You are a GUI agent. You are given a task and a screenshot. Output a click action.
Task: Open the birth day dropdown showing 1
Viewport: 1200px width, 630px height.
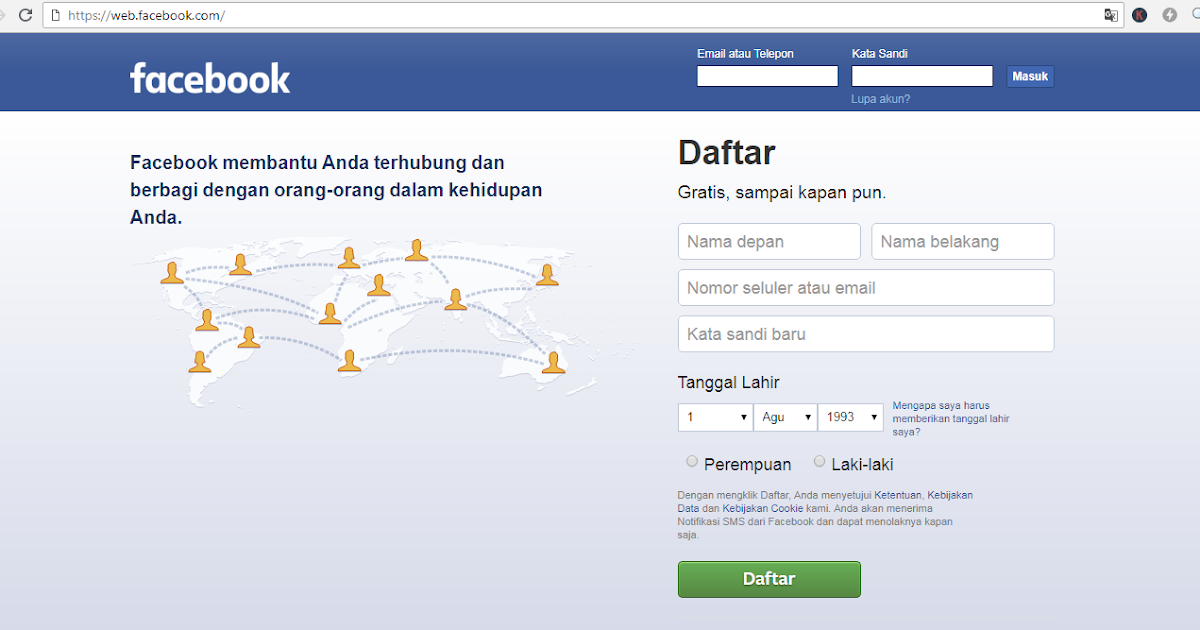point(715,417)
